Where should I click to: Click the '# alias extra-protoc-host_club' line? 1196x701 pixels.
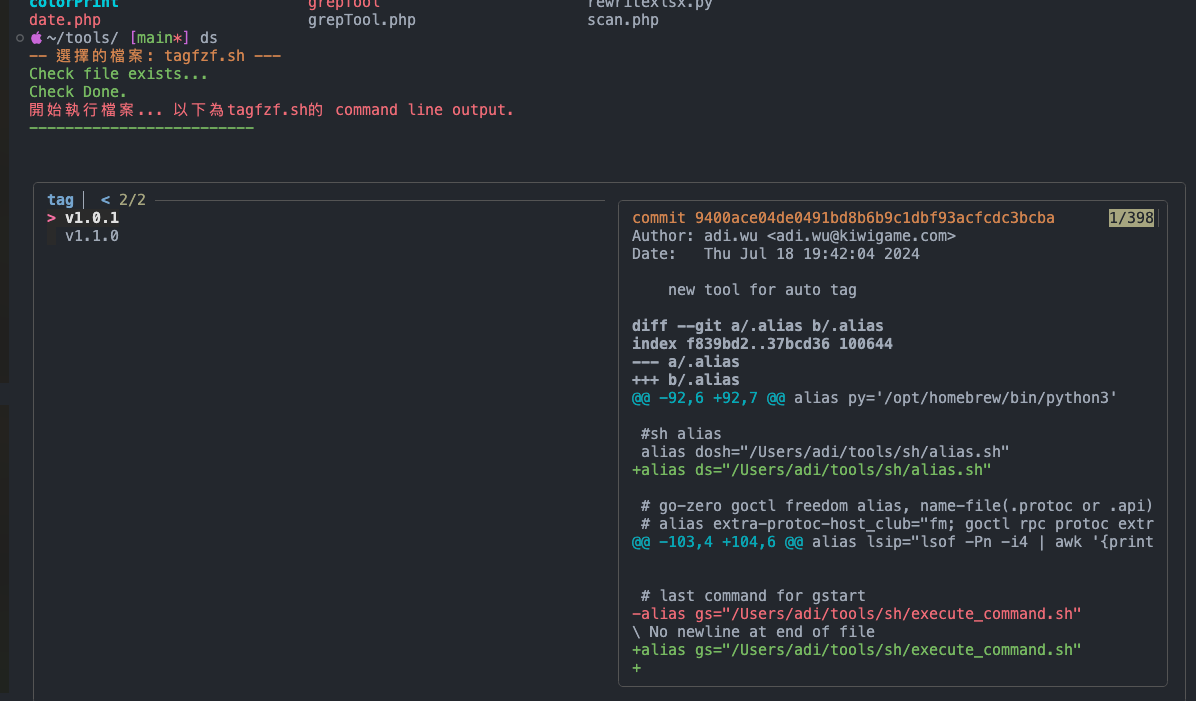pyautogui.click(x=896, y=524)
